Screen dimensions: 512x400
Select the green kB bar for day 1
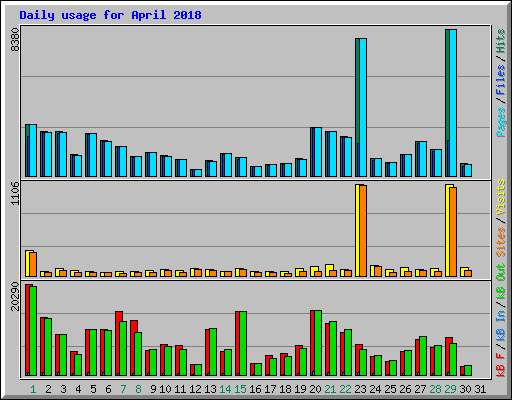tap(33, 331)
